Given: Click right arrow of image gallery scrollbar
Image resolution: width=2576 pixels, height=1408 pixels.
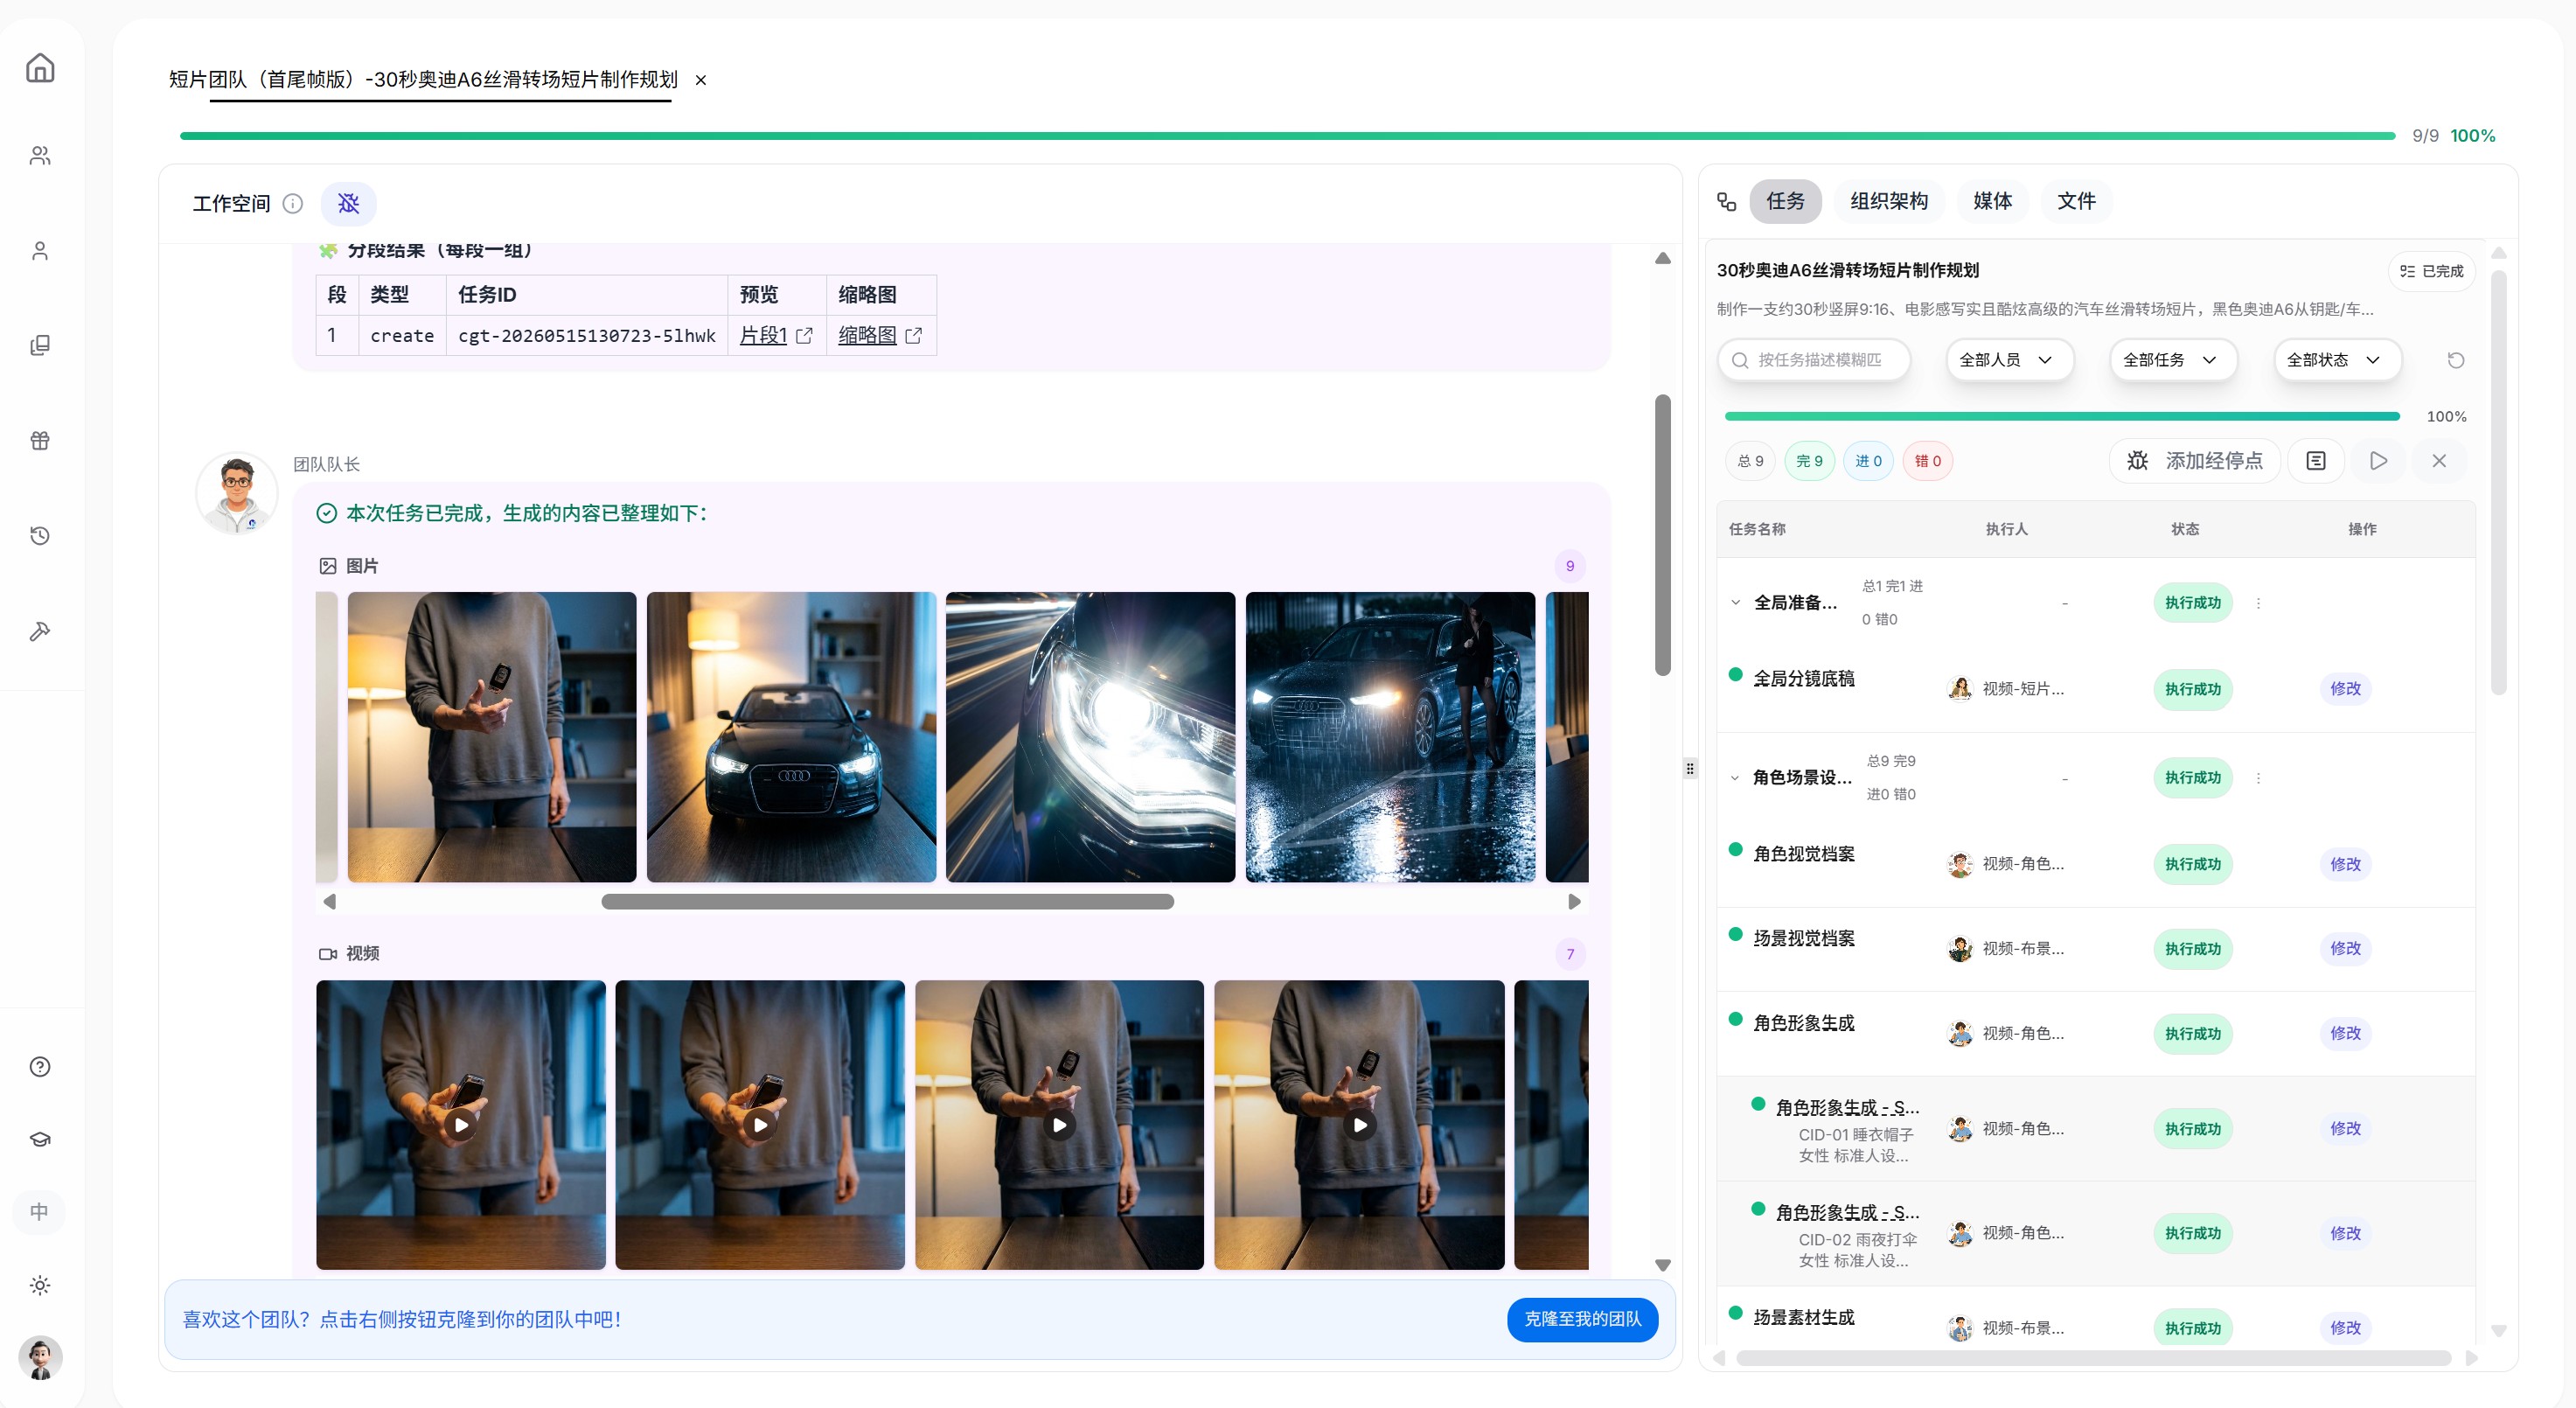Looking at the screenshot, I should pyautogui.click(x=1575, y=902).
